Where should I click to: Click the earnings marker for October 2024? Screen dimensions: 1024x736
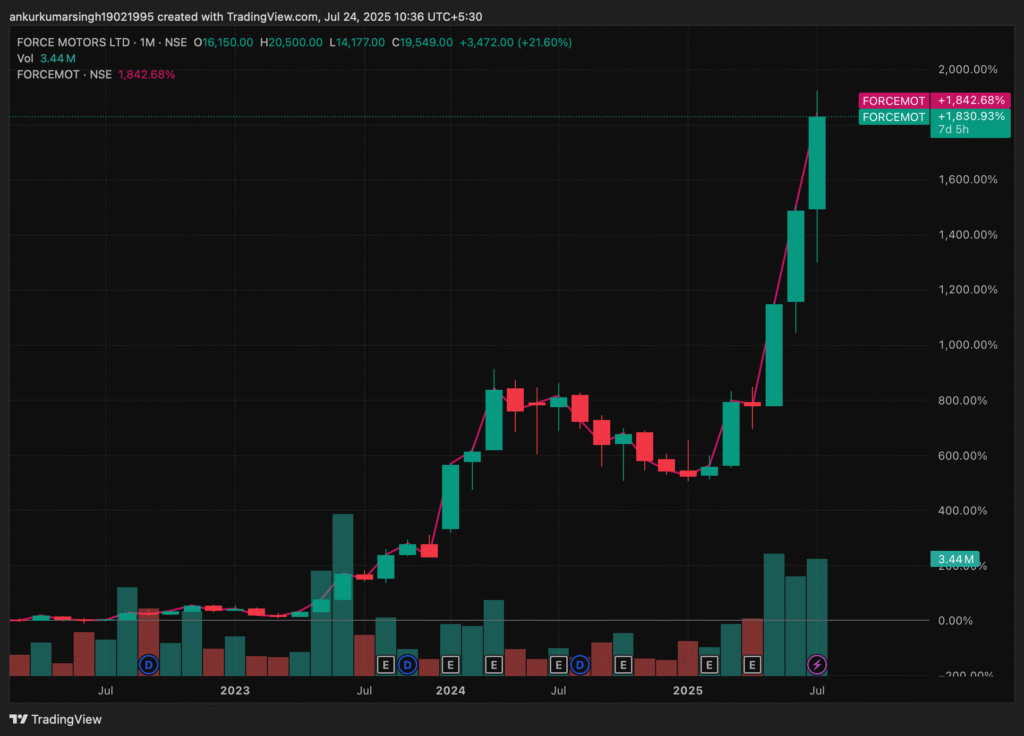[623, 665]
